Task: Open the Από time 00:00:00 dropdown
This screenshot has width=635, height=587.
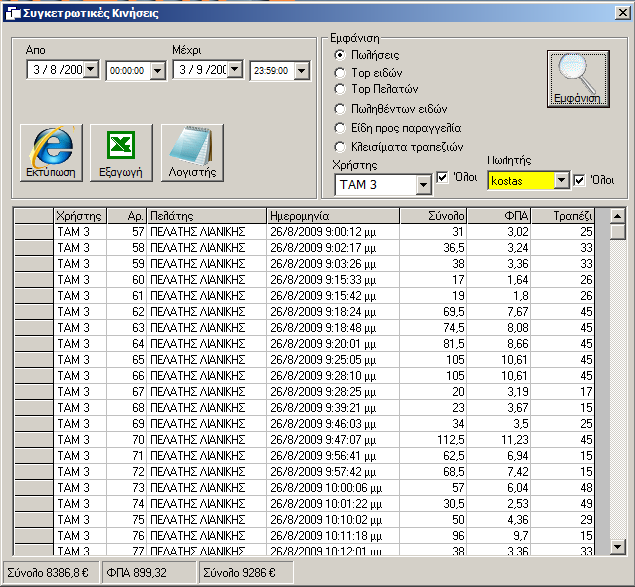Action: point(158,71)
